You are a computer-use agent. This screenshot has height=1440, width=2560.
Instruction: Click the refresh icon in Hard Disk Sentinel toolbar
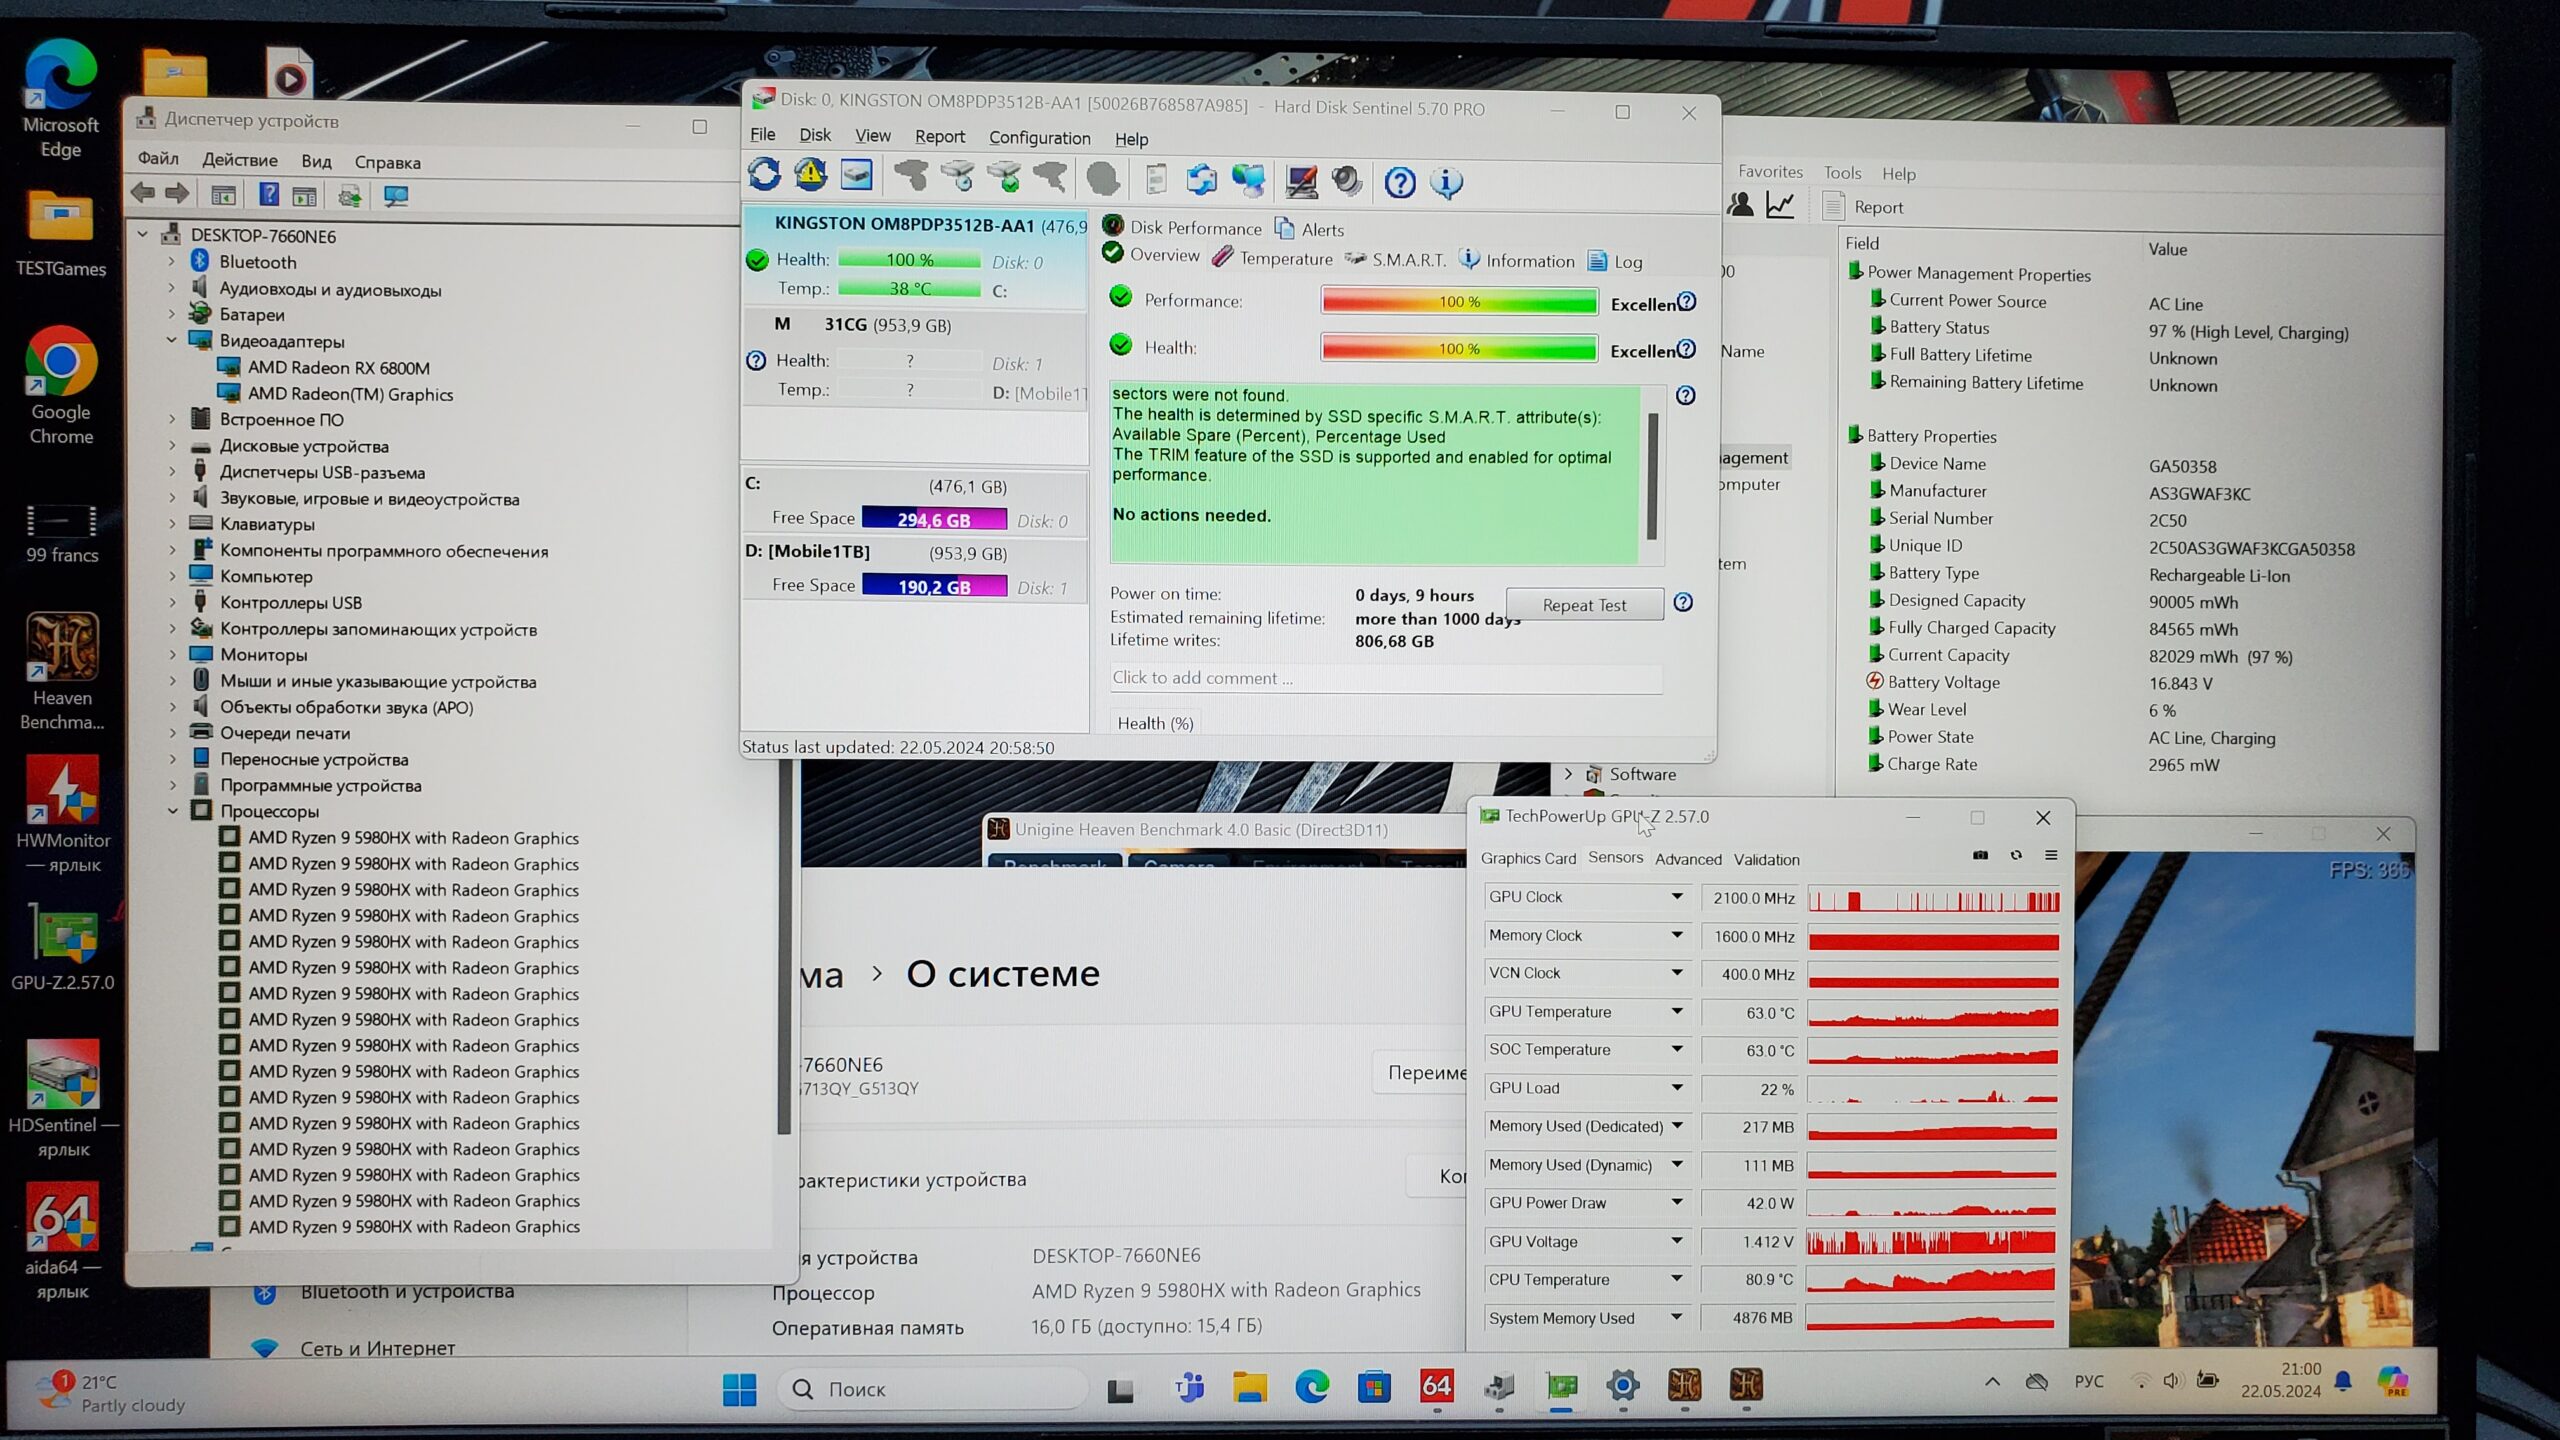click(765, 176)
